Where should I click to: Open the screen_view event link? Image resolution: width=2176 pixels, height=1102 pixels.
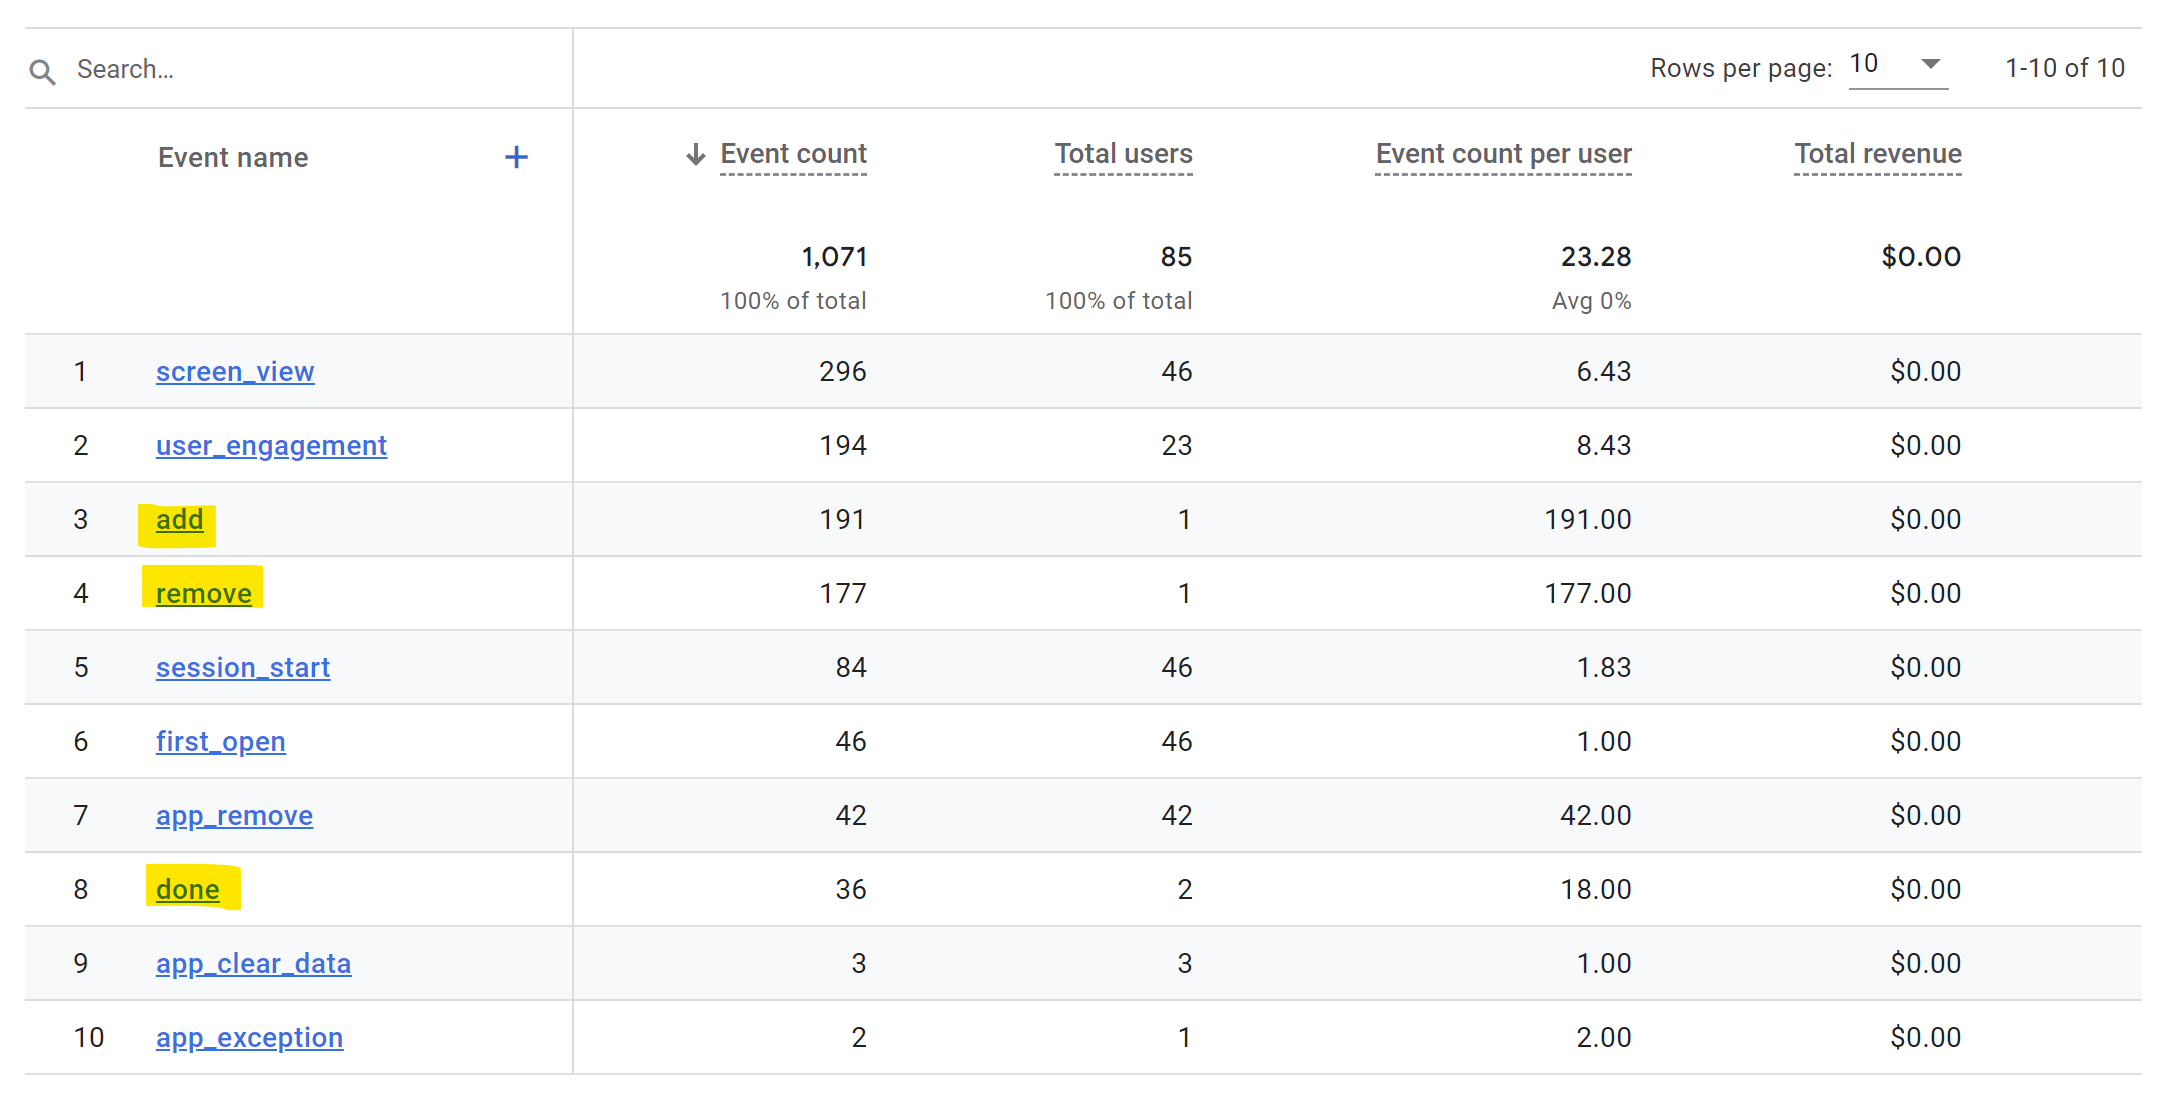pyautogui.click(x=235, y=372)
